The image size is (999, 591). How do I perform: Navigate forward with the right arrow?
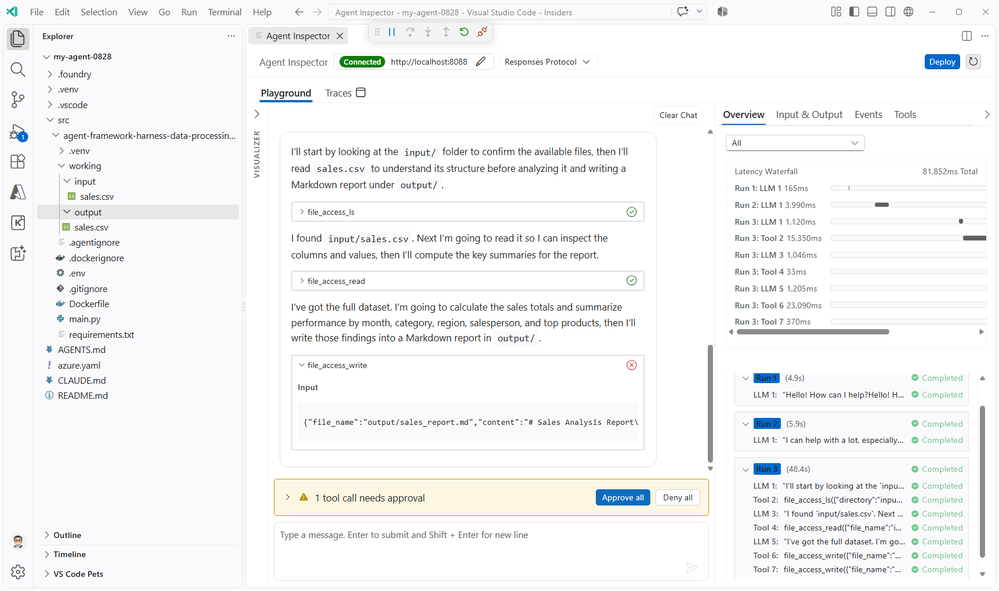[x=317, y=11]
